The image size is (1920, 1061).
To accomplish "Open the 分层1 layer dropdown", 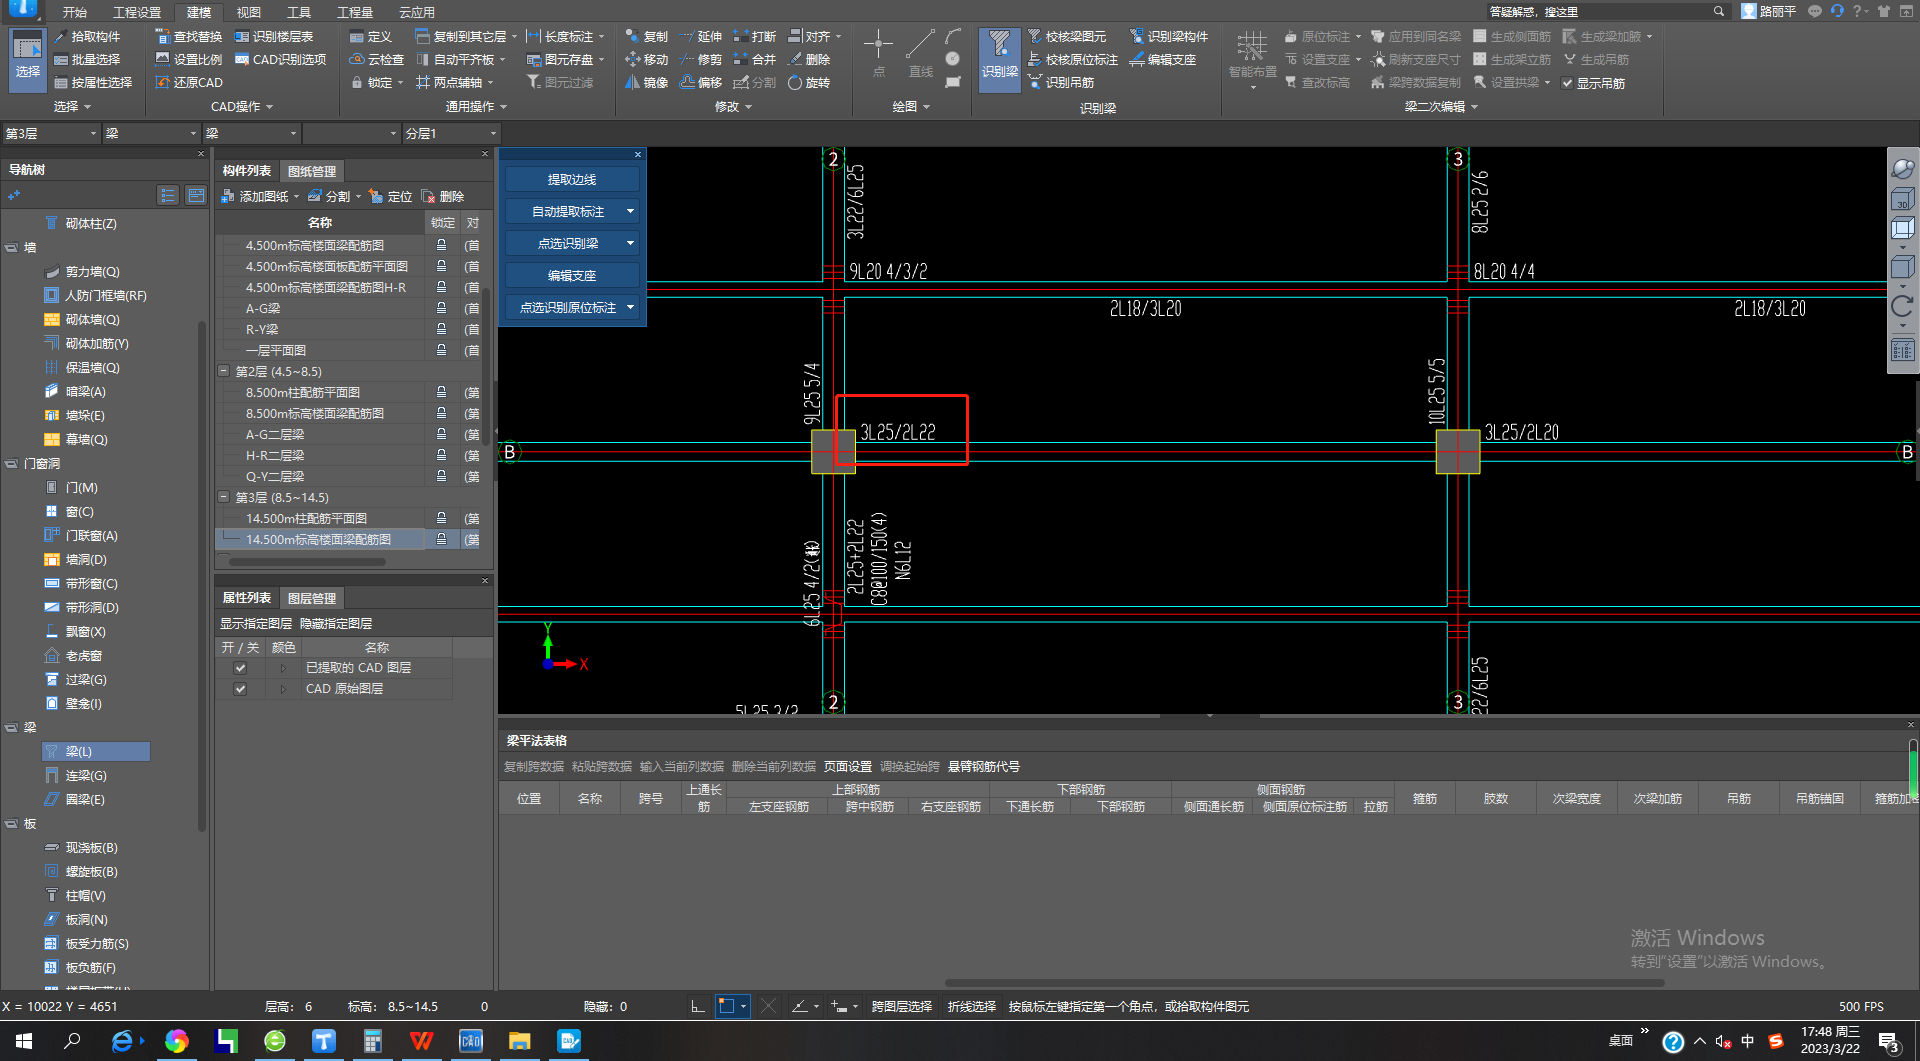I will click(451, 133).
